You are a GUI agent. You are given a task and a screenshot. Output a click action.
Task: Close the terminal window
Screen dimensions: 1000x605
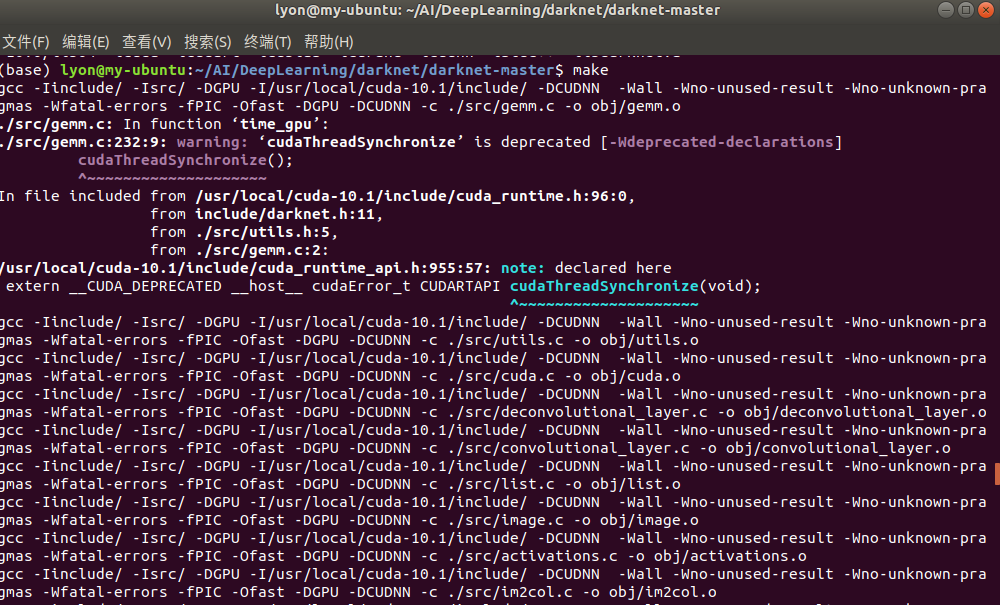pos(985,10)
